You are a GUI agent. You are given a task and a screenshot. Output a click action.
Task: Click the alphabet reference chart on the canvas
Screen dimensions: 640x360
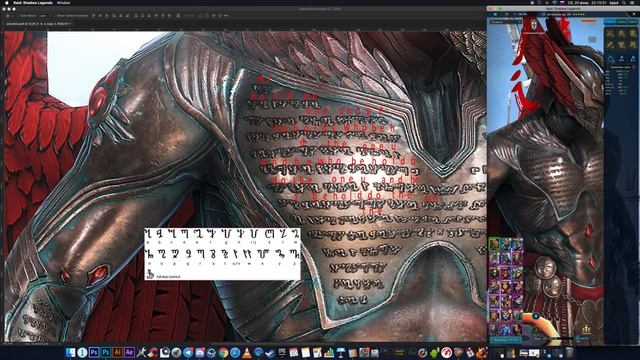click(222, 254)
